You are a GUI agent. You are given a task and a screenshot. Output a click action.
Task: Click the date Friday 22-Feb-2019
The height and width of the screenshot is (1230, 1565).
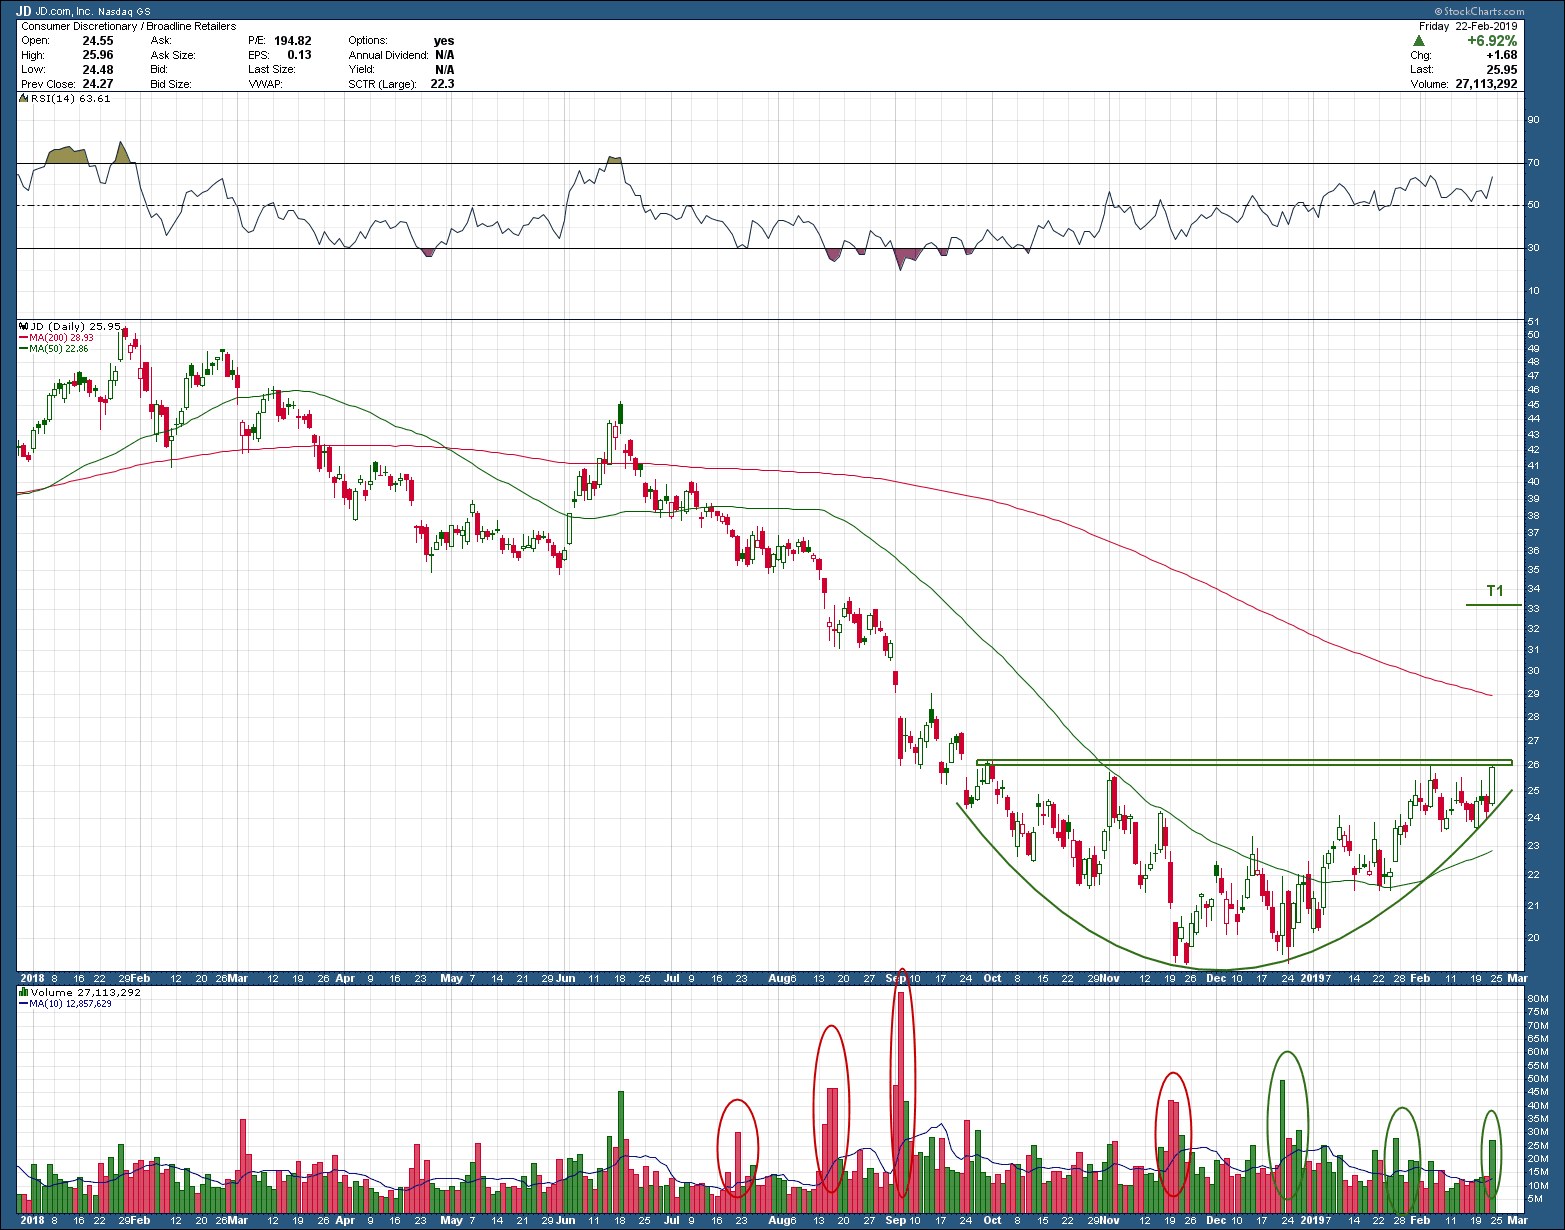click(x=1468, y=26)
